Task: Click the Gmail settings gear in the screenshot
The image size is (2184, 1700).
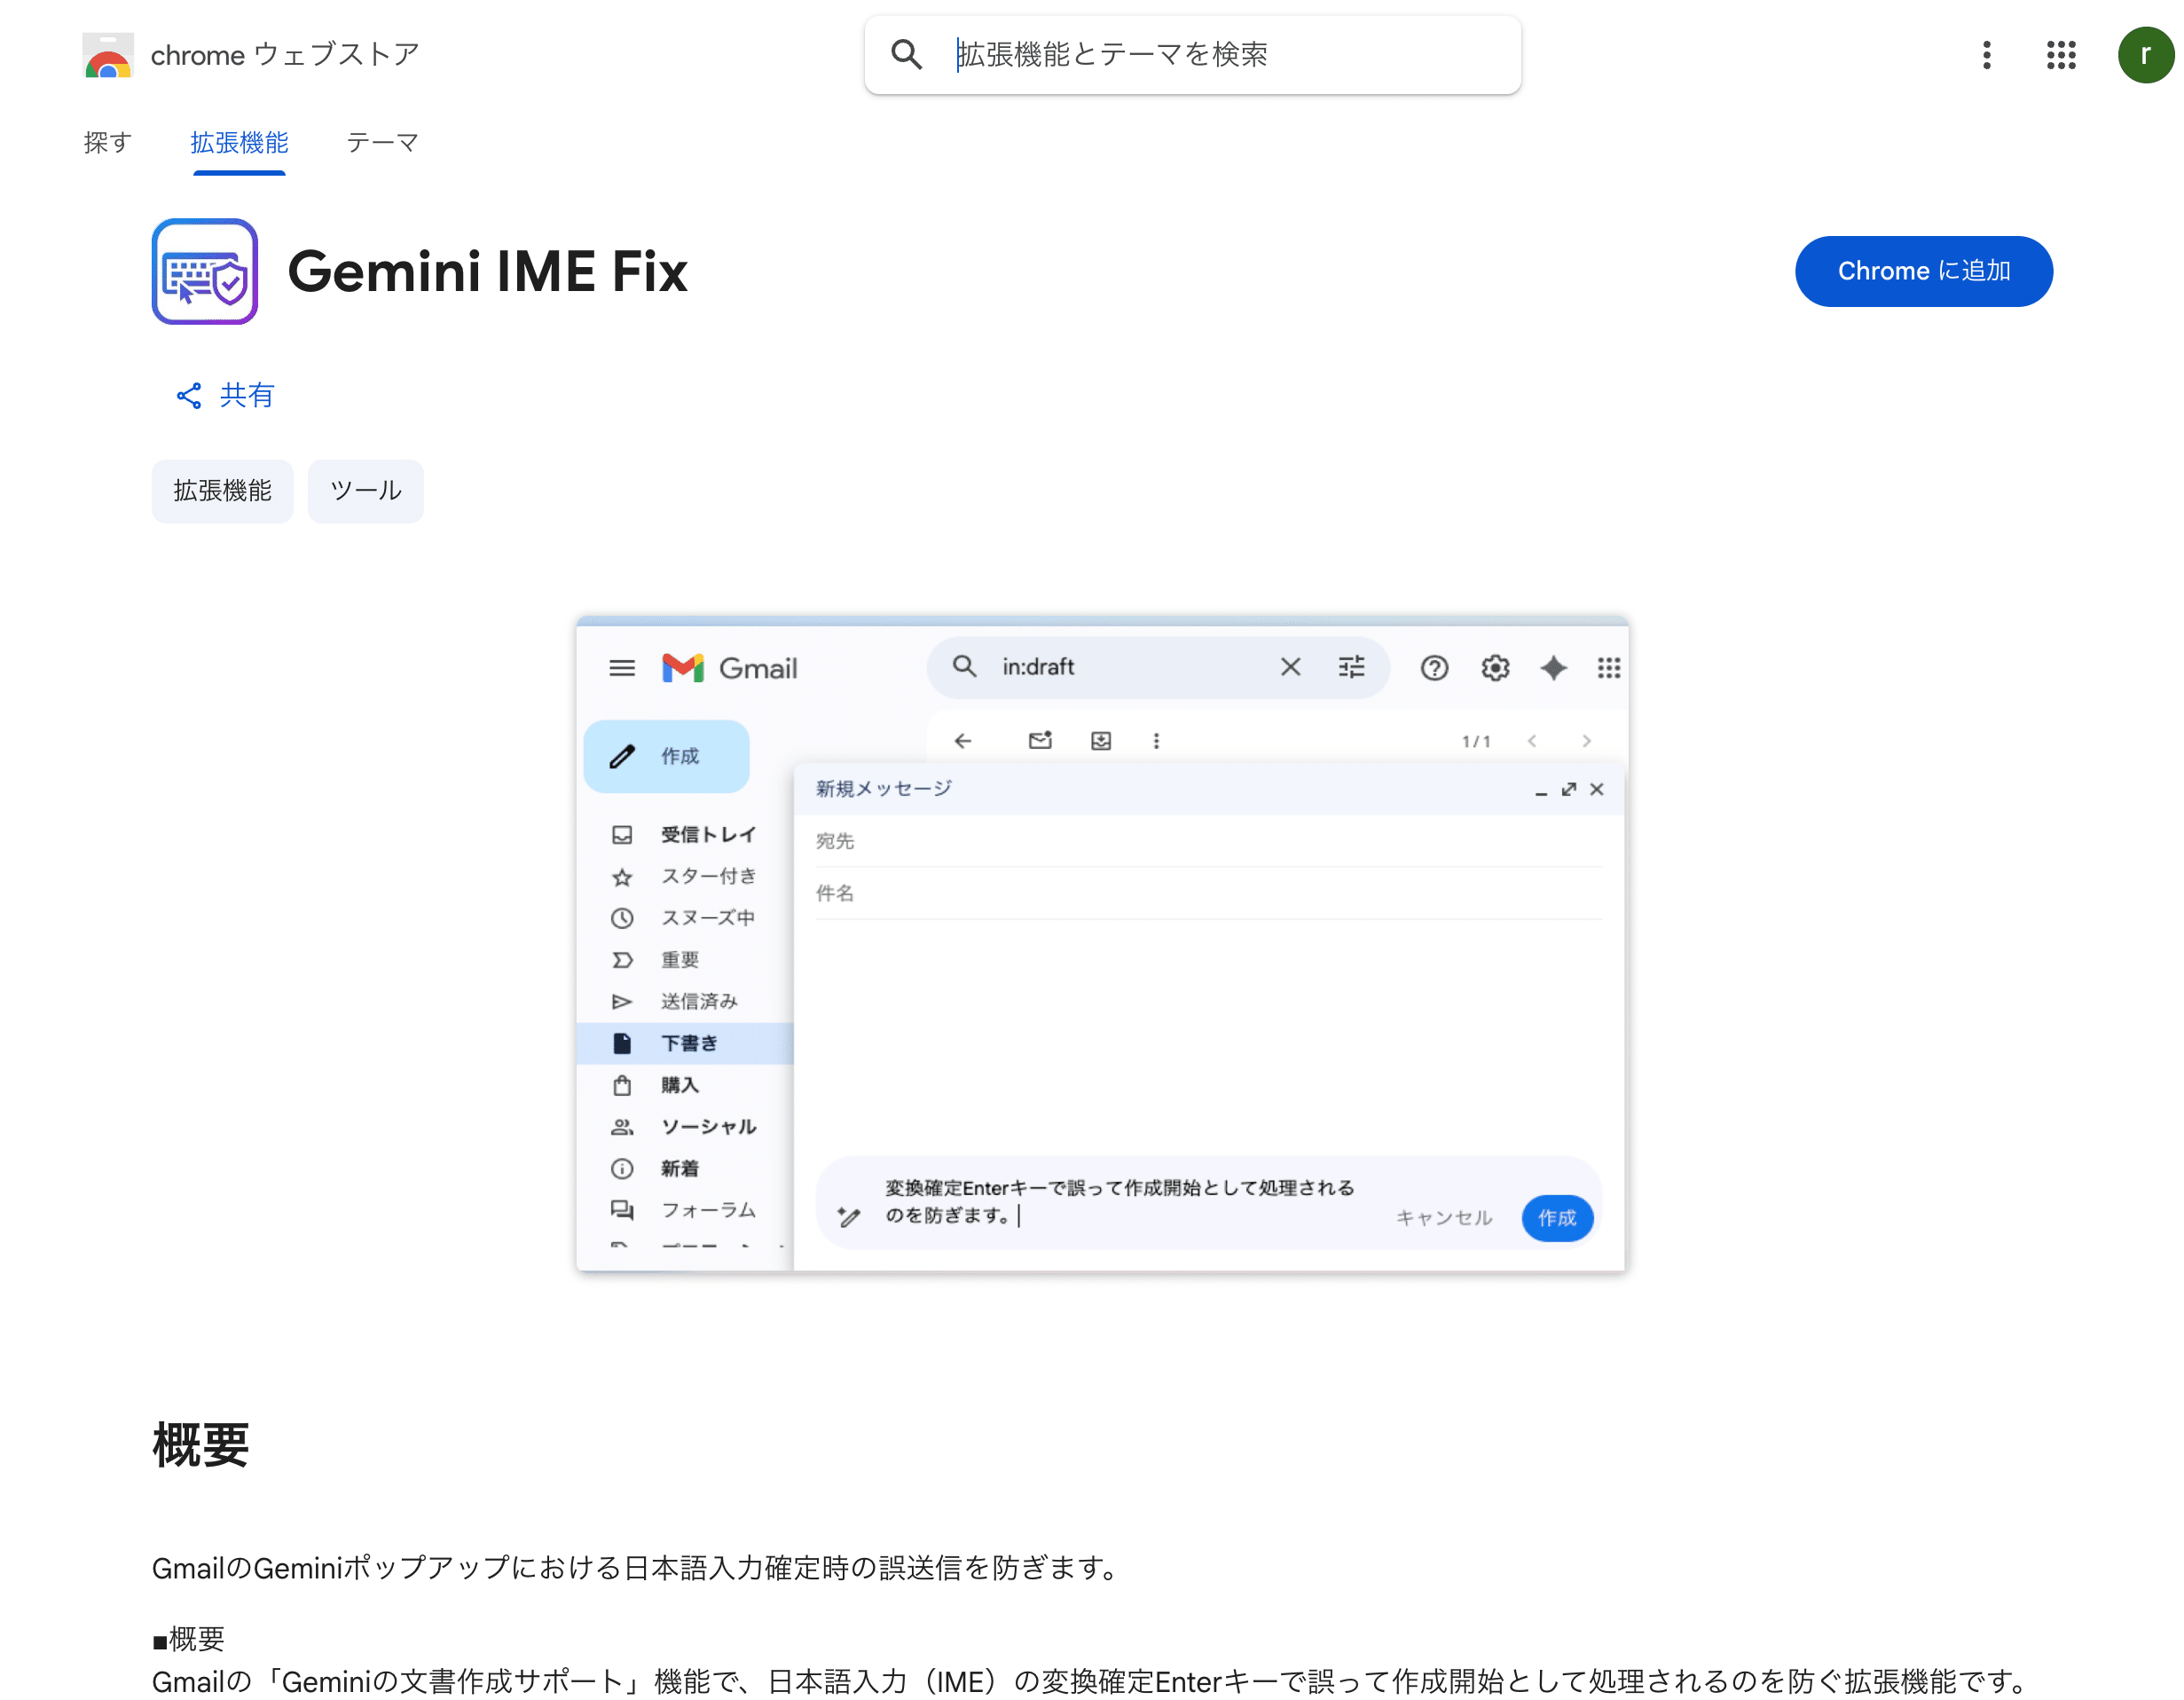Action: (1494, 668)
